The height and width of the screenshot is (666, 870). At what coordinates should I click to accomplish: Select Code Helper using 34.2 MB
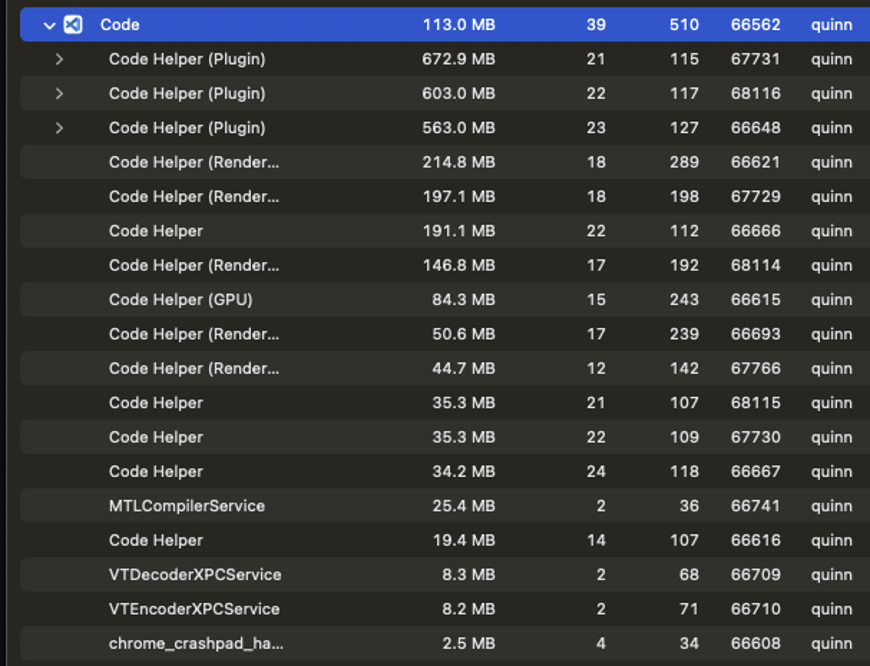(156, 471)
